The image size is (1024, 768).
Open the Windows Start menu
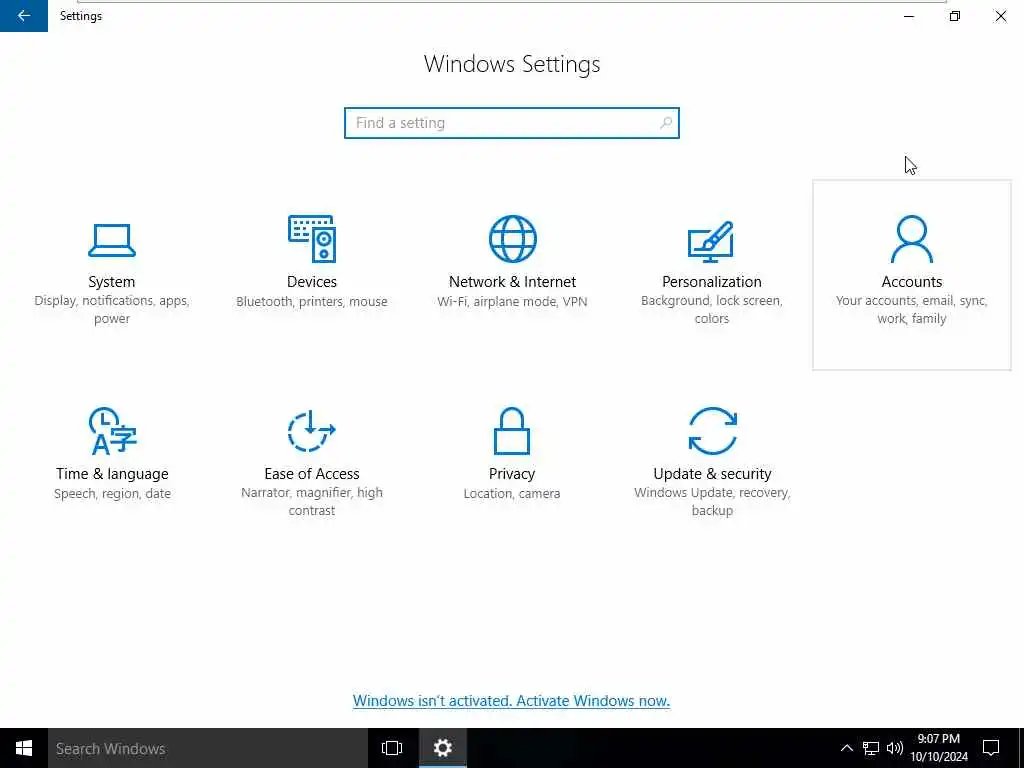[x=24, y=748]
